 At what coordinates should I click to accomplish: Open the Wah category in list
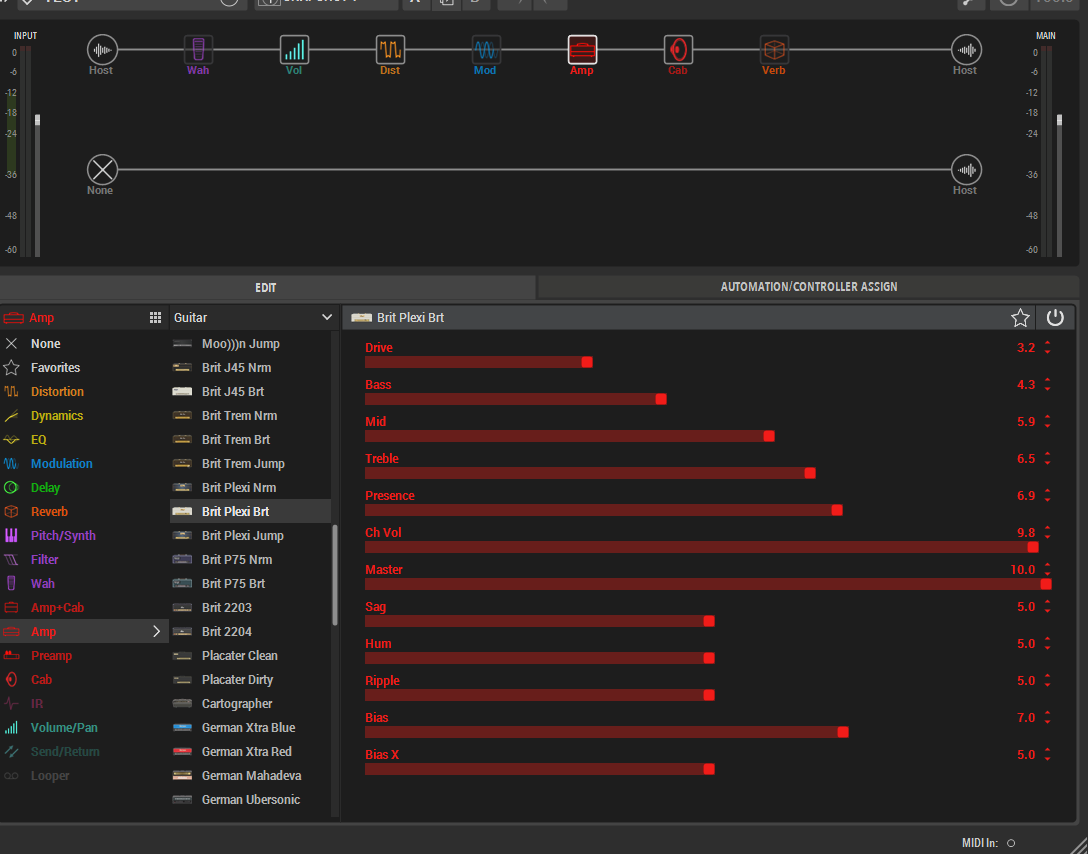click(84, 583)
